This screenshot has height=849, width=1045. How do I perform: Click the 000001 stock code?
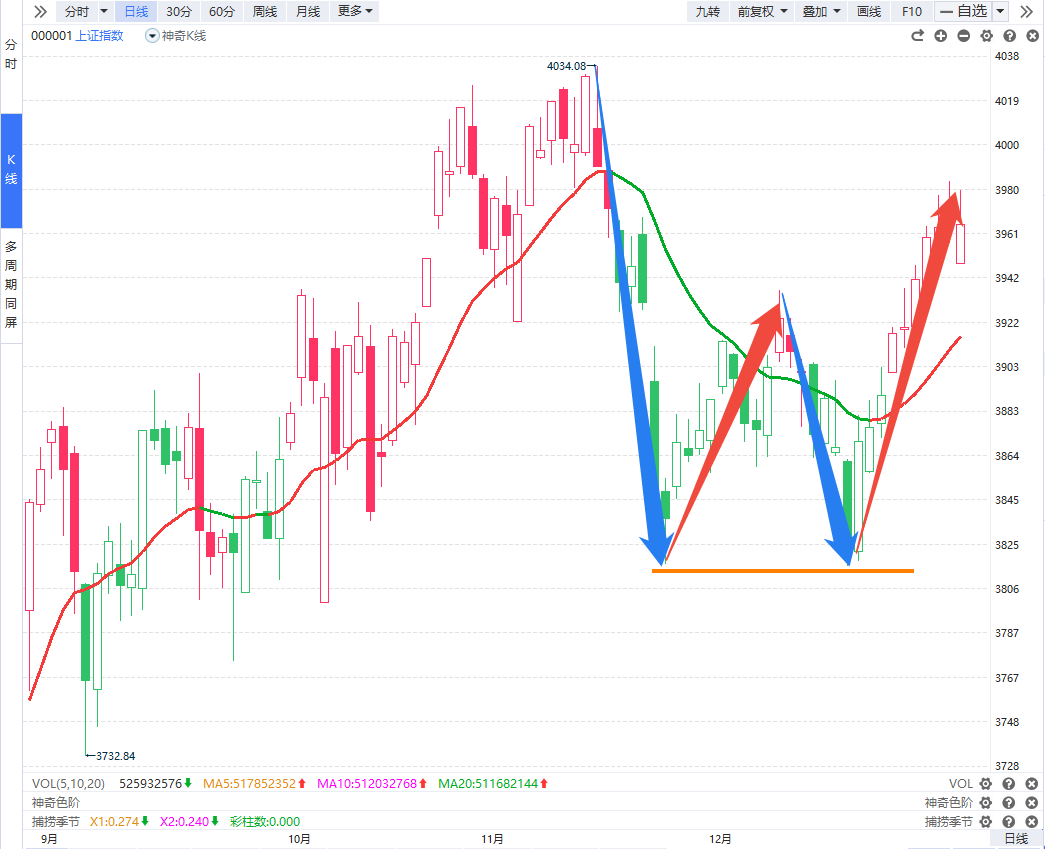[51, 36]
